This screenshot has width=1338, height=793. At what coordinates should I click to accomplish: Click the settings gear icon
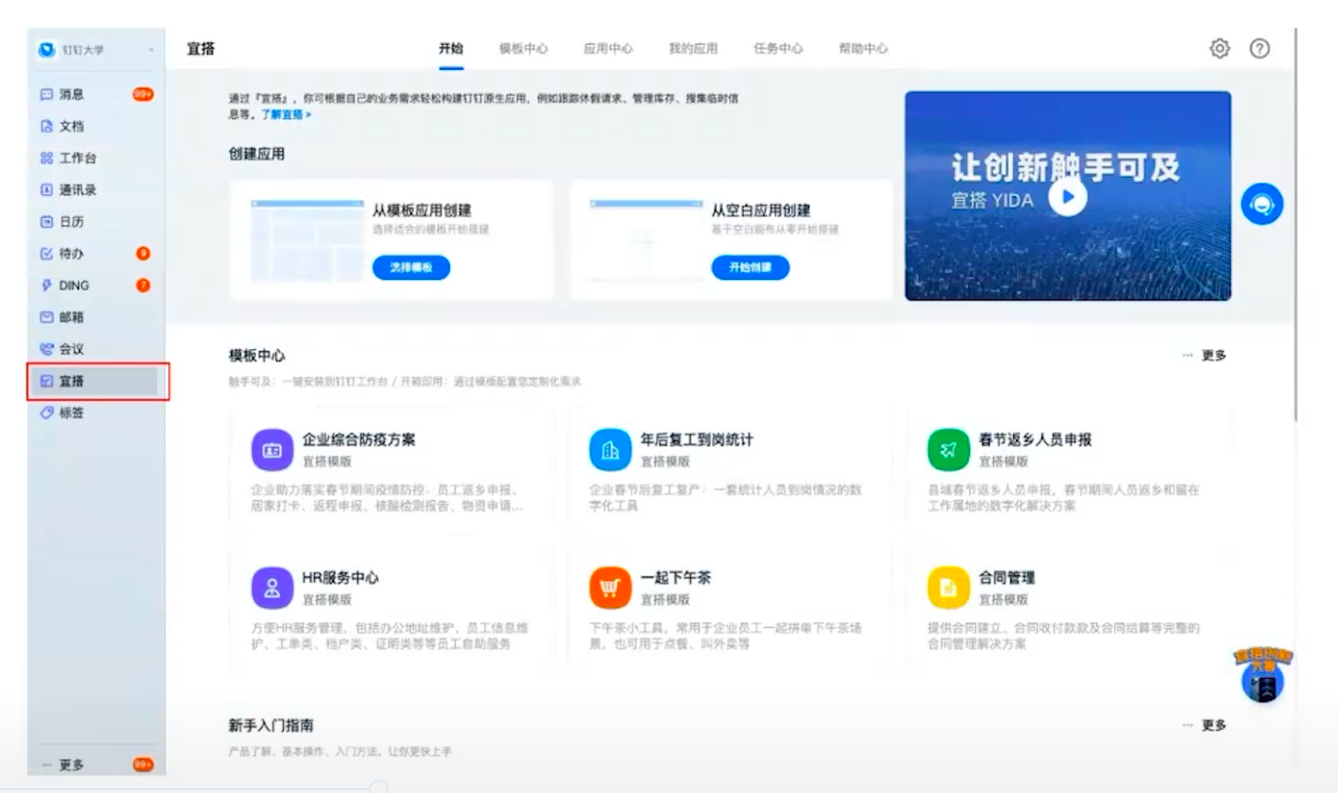(1219, 48)
